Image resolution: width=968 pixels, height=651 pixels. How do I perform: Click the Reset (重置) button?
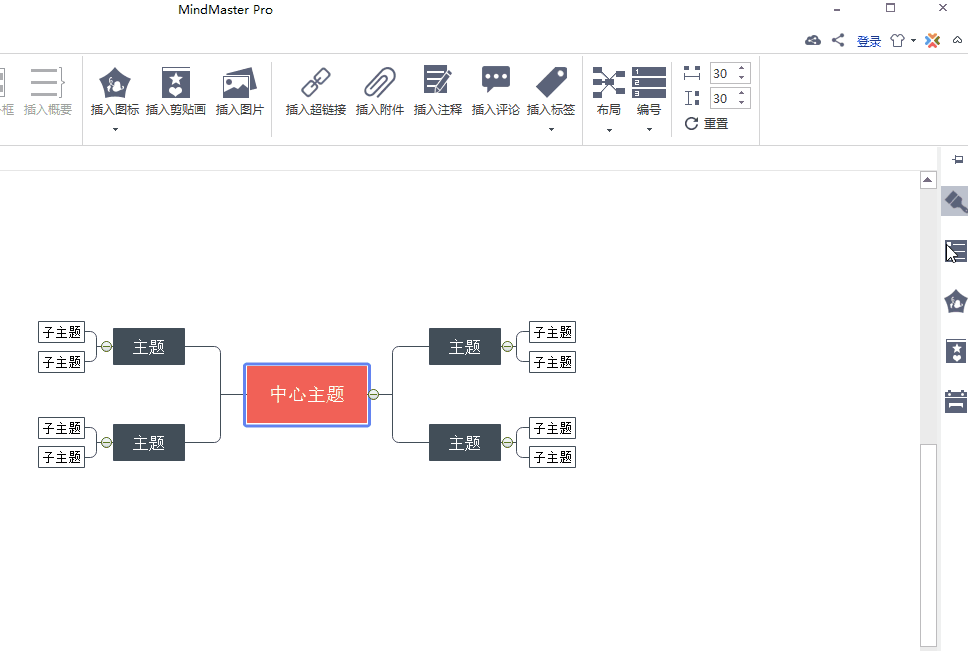click(706, 123)
